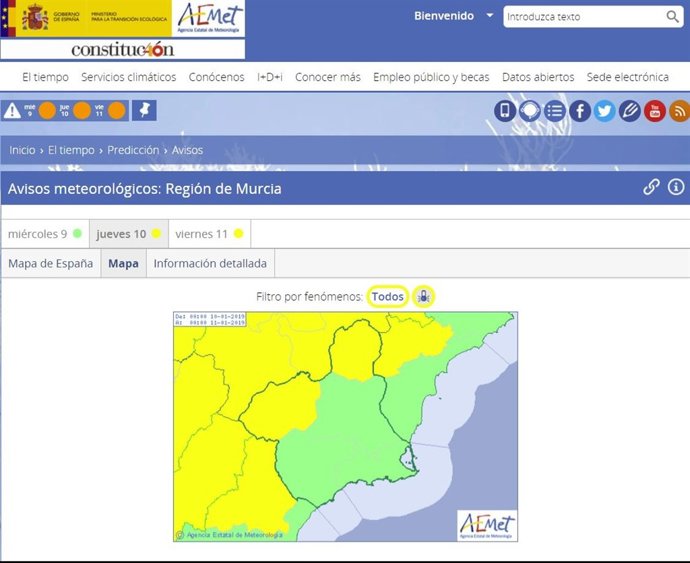Viewport: 690px width, 563px height.
Task: Click the round list icon
Action: point(555,110)
